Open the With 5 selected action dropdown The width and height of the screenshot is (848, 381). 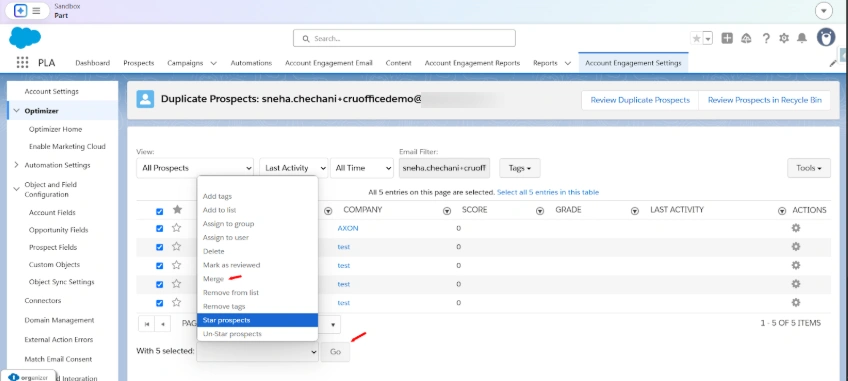pos(257,352)
